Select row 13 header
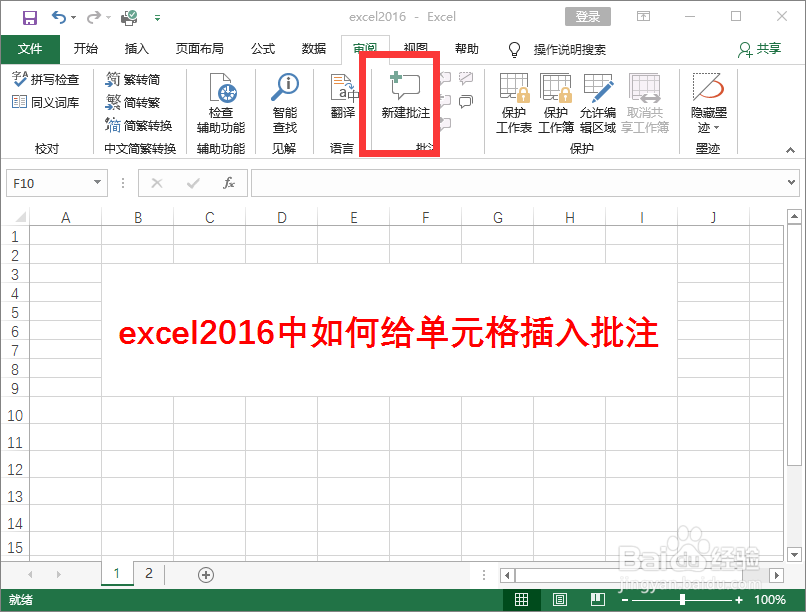The image size is (806, 612). click(15, 497)
